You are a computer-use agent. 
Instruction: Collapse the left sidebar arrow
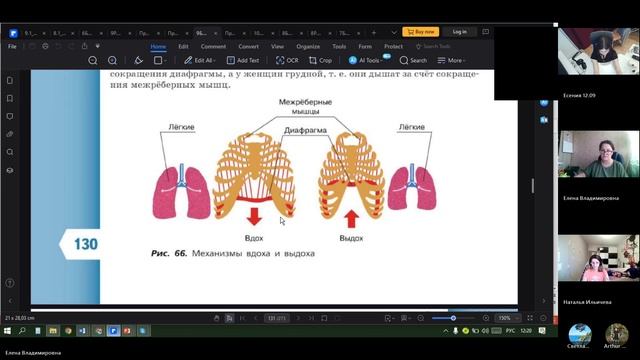coord(10,301)
